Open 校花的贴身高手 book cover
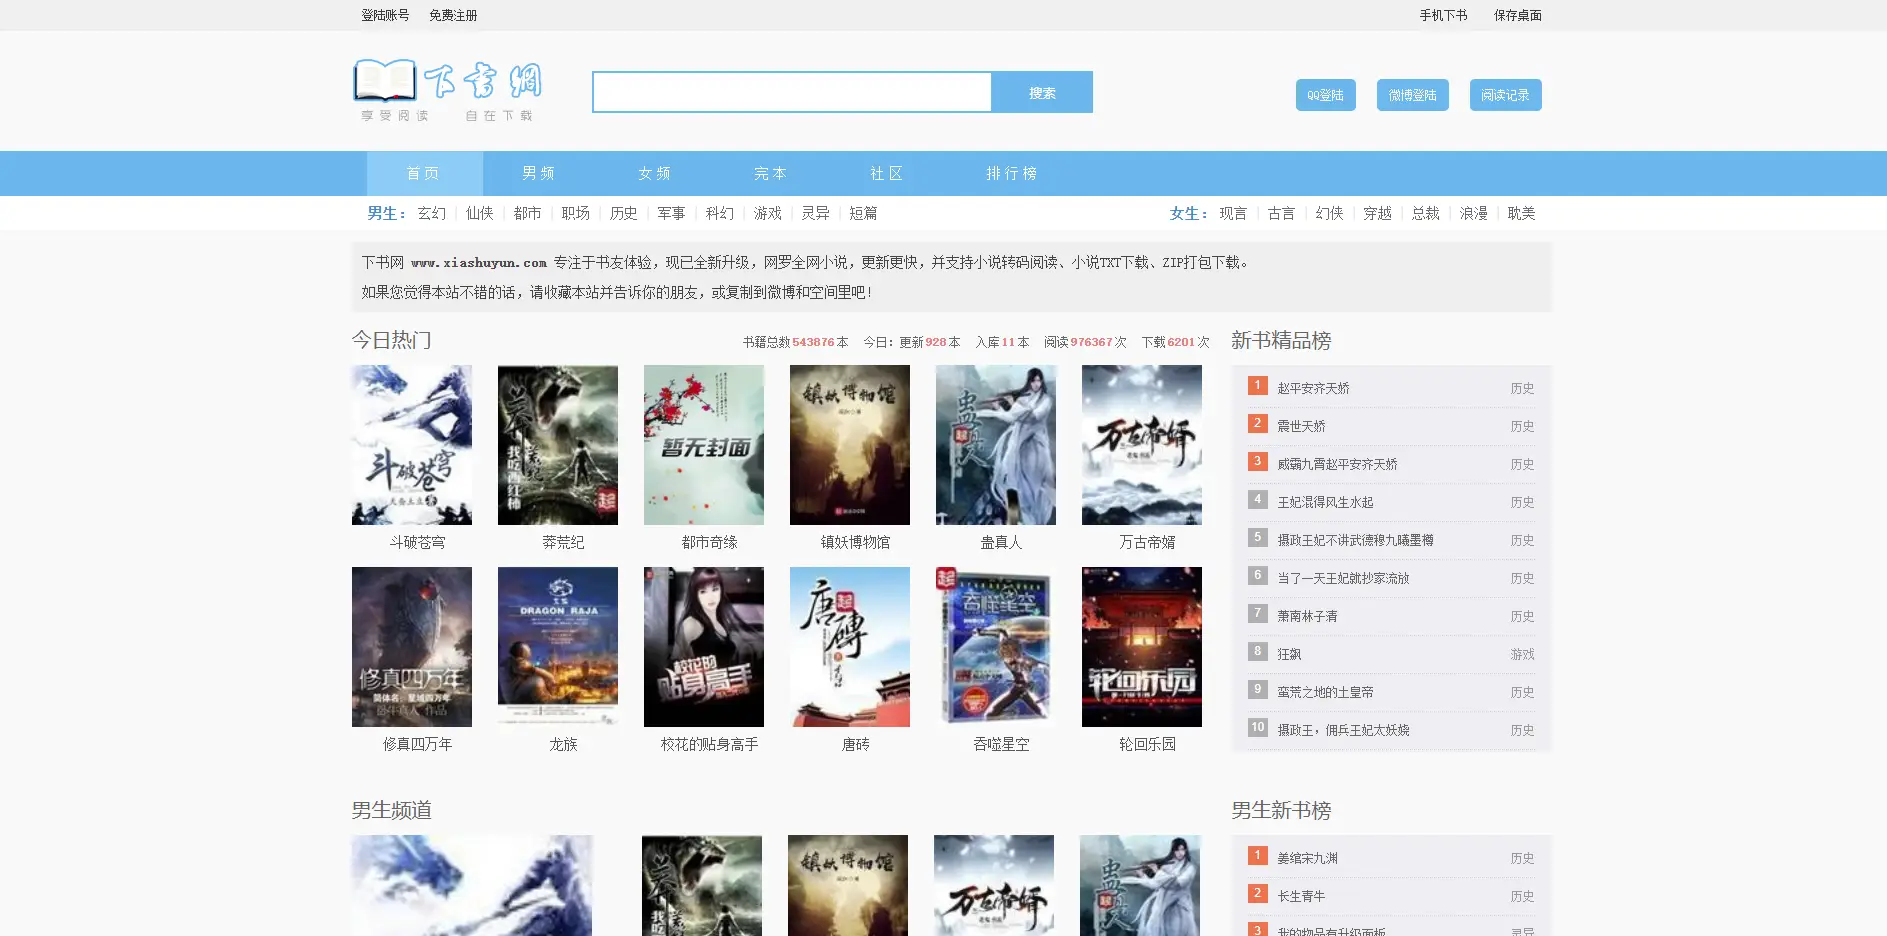 point(704,647)
